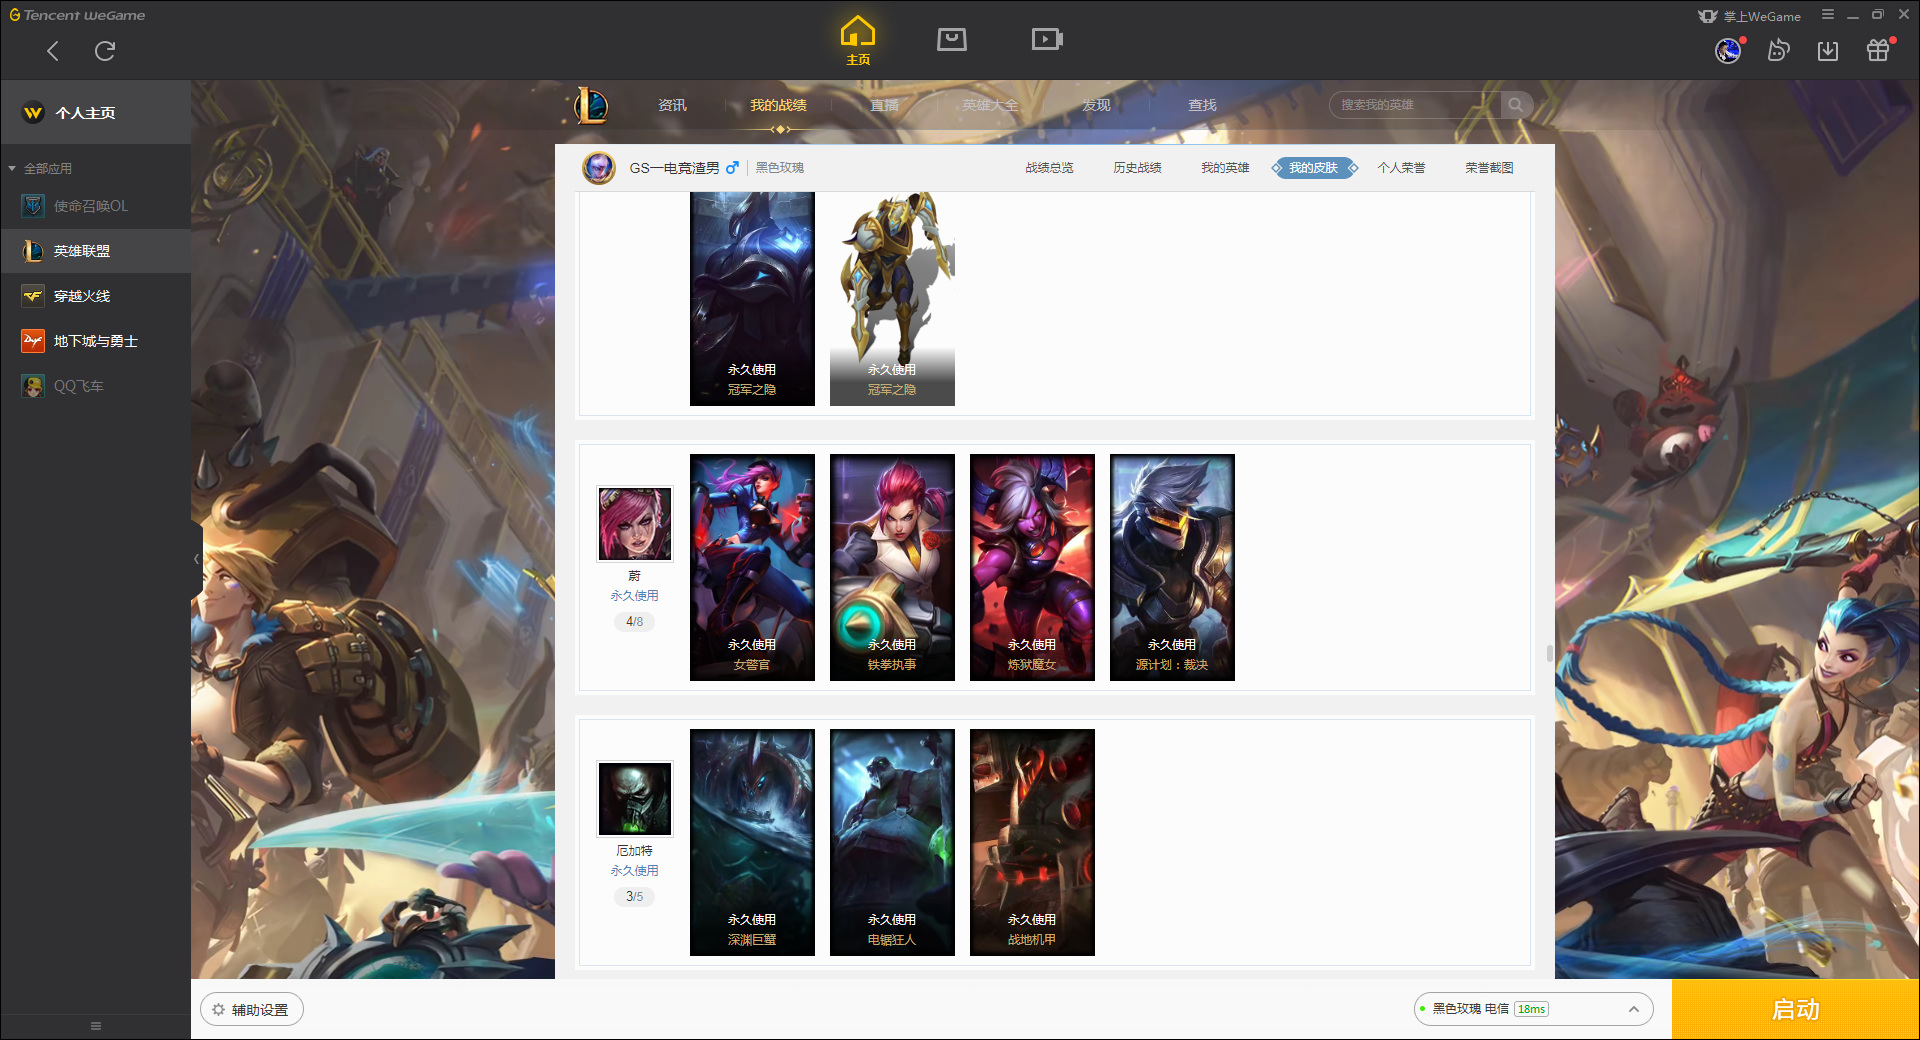The width and height of the screenshot is (1920, 1040).
Task: Switch to 战绩总览 sub-tab
Action: point(1049,168)
